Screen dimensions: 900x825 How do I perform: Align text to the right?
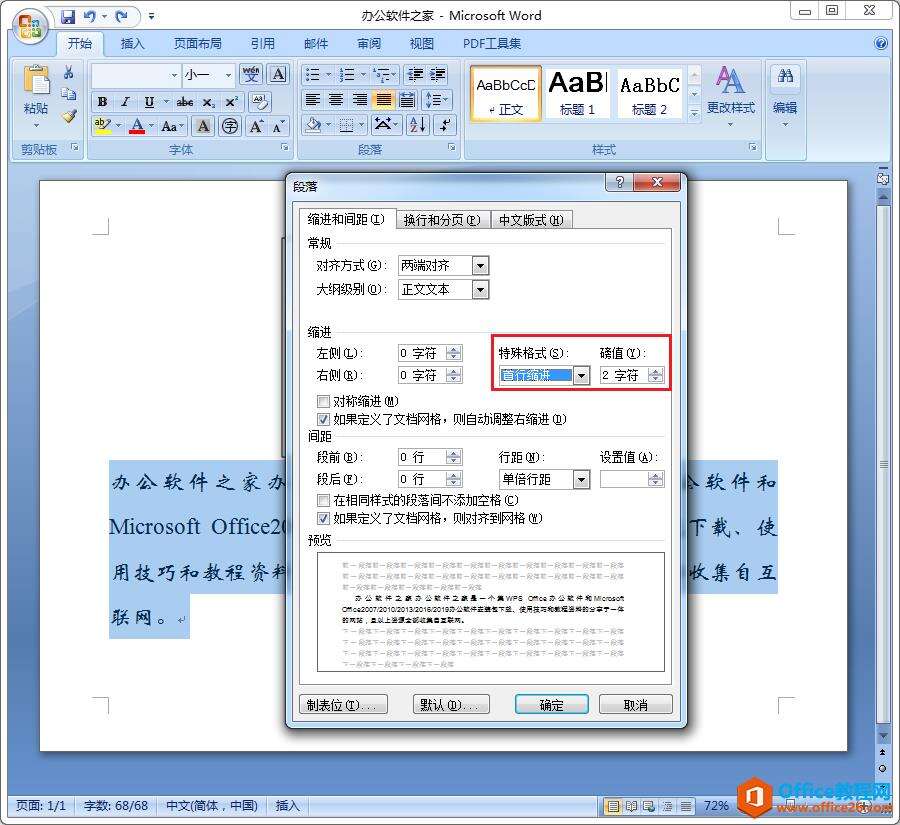pyautogui.click(x=360, y=100)
